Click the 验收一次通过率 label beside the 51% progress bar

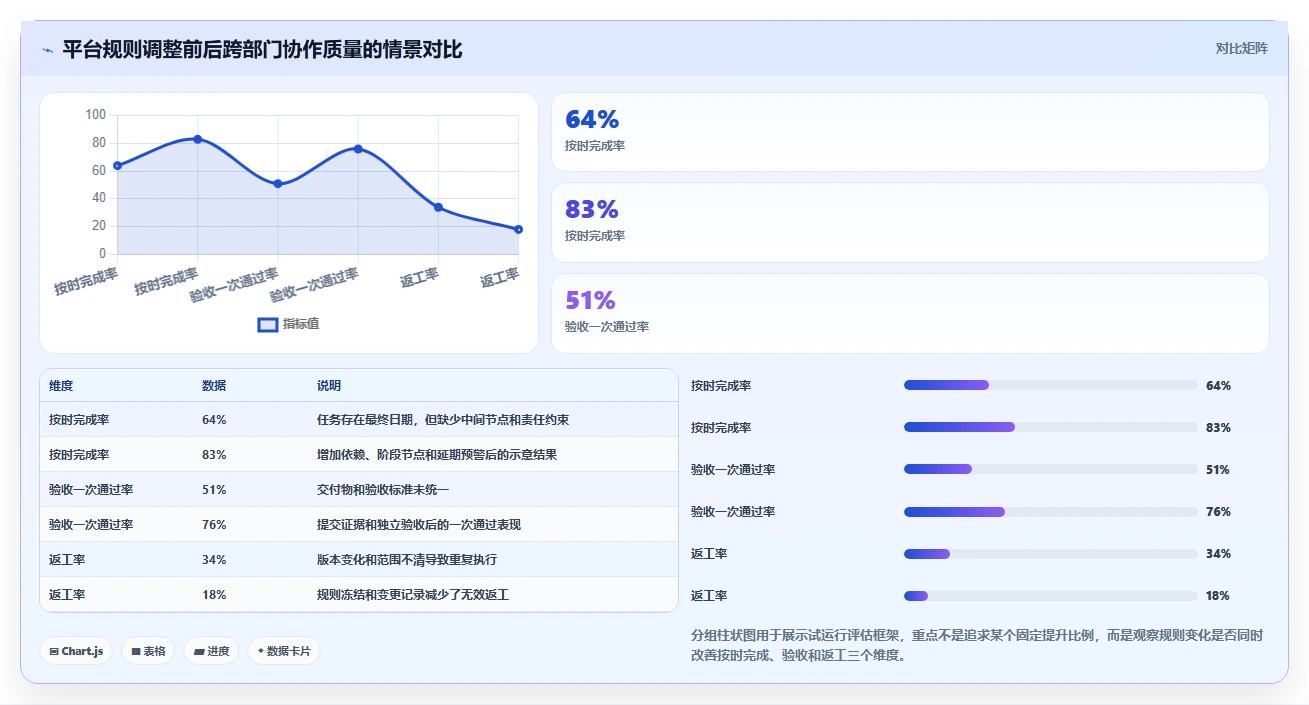733,469
